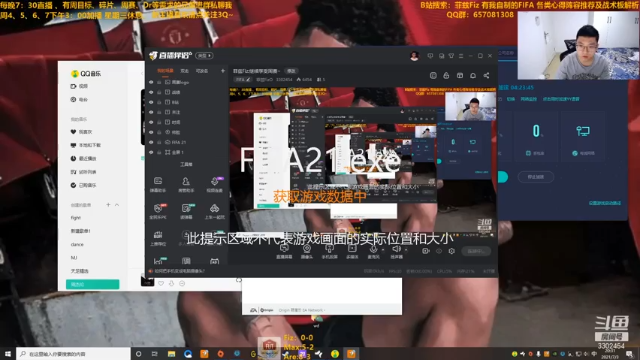The height and width of the screenshot is (360, 640).
Task: Toggle the lock on FIFA 21 source
Action: (159, 142)
